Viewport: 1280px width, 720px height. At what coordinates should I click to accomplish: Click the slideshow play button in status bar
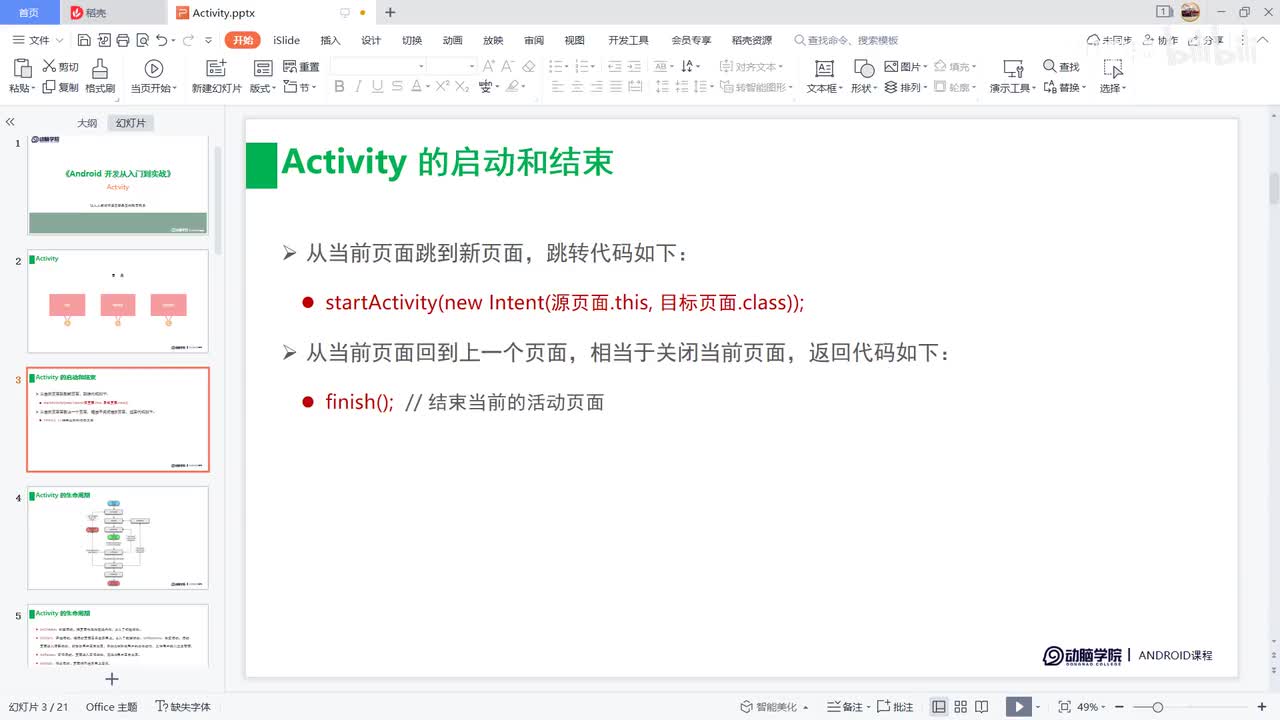pos(1018,707)
